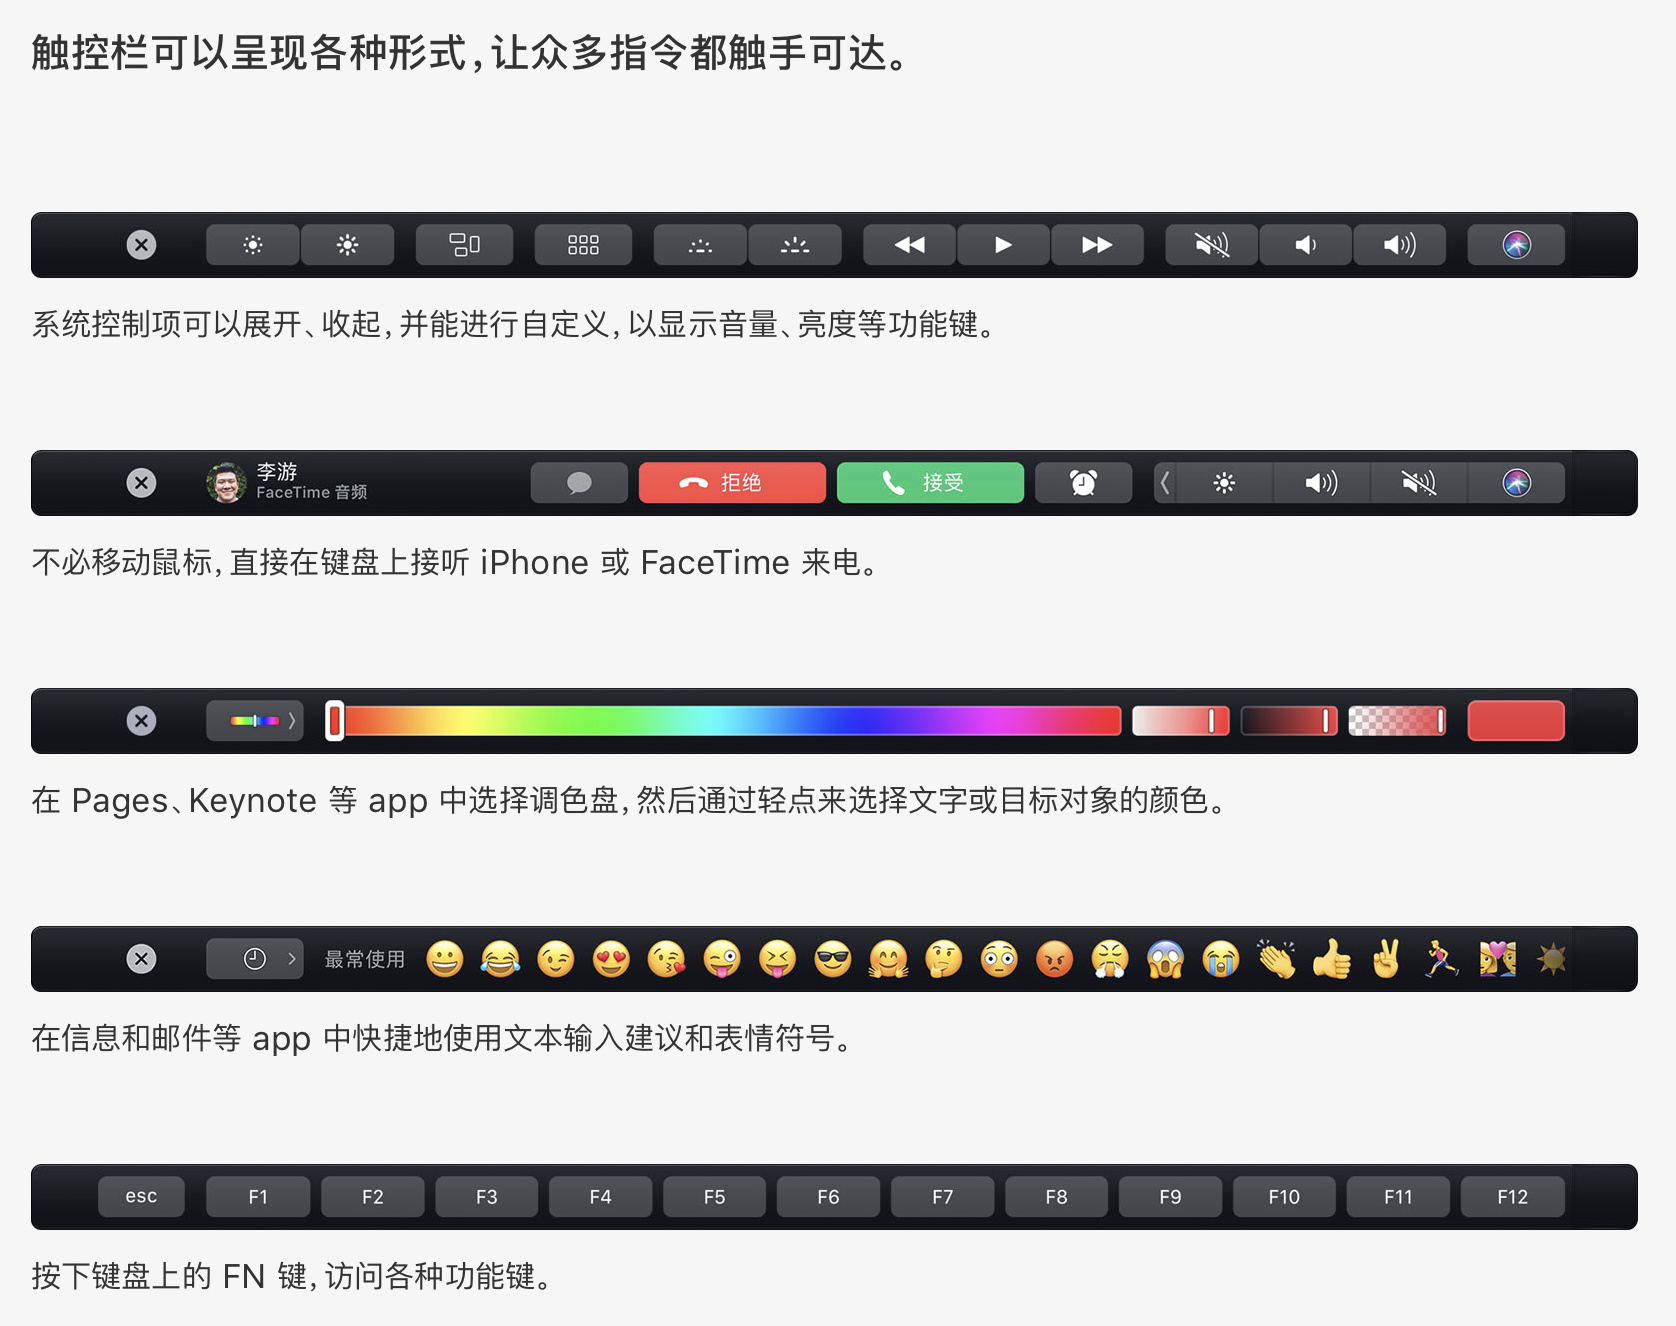1676x1326 pixels.
Task: Toggle mute in the FaceTime call strip
Action: pyautogui.click(x=1419, y=483)
